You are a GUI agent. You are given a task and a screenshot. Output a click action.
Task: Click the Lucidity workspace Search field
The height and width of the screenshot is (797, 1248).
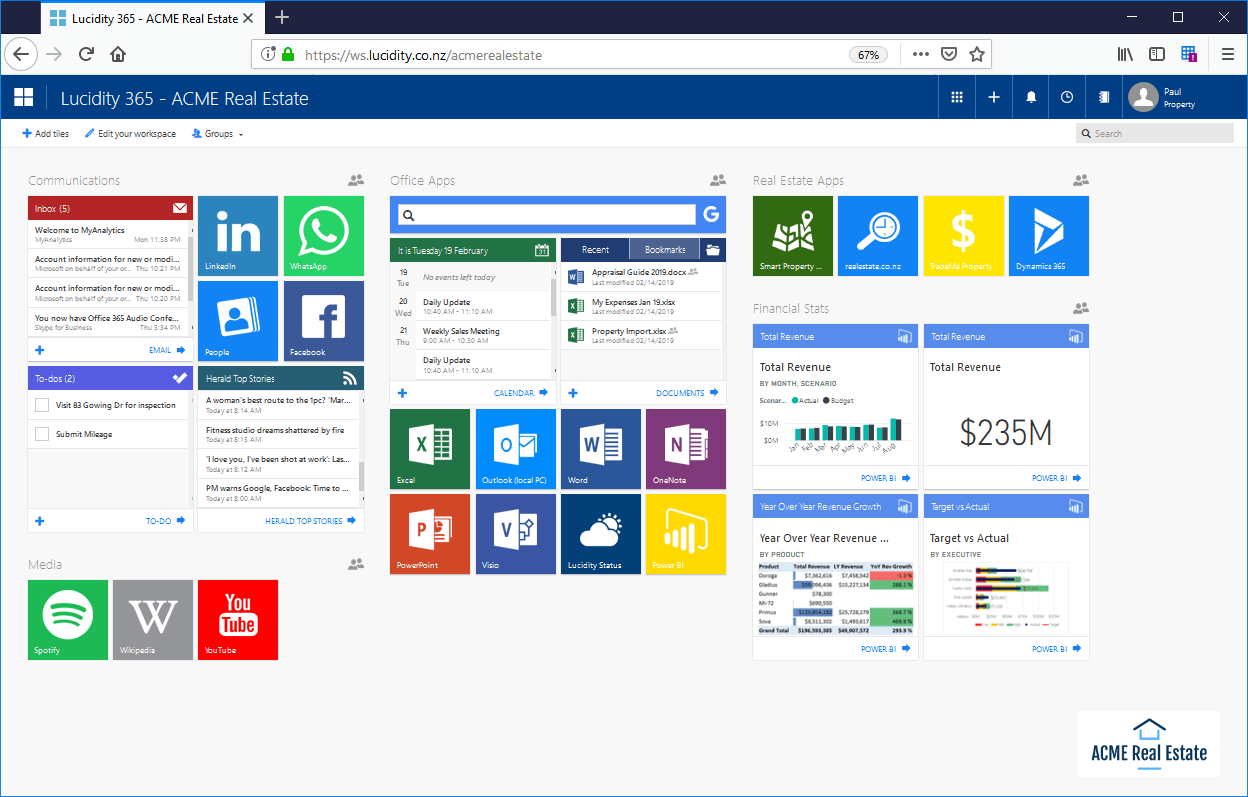coord(1155,134)
